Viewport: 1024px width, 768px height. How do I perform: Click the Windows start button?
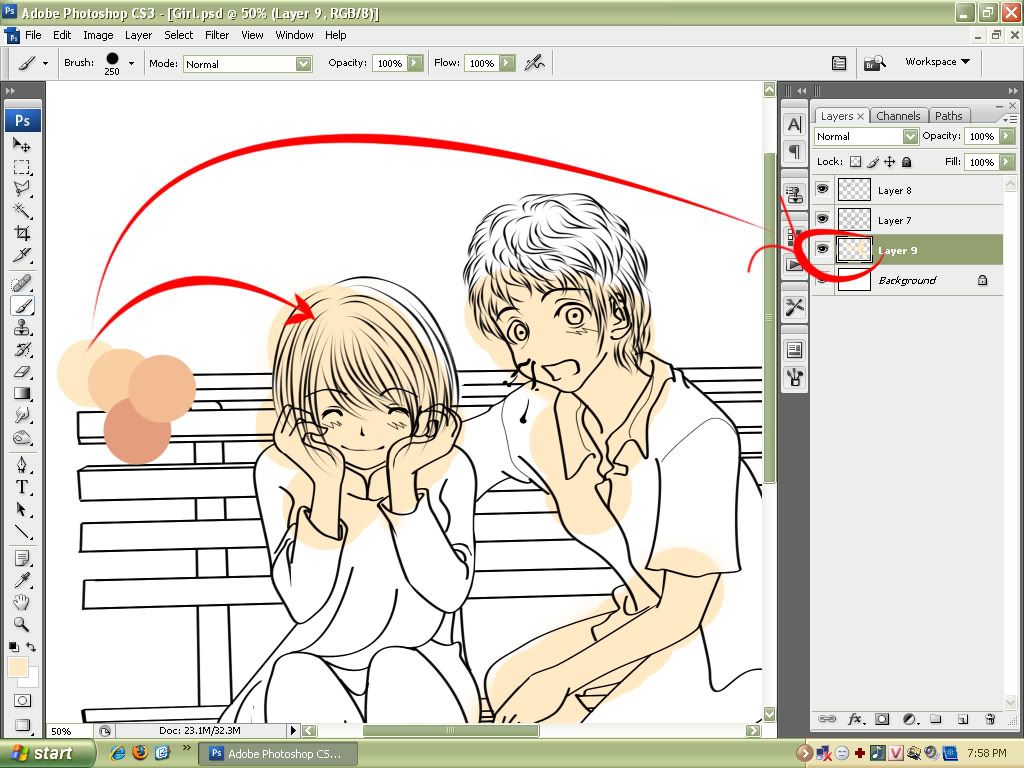pos(41,753)
